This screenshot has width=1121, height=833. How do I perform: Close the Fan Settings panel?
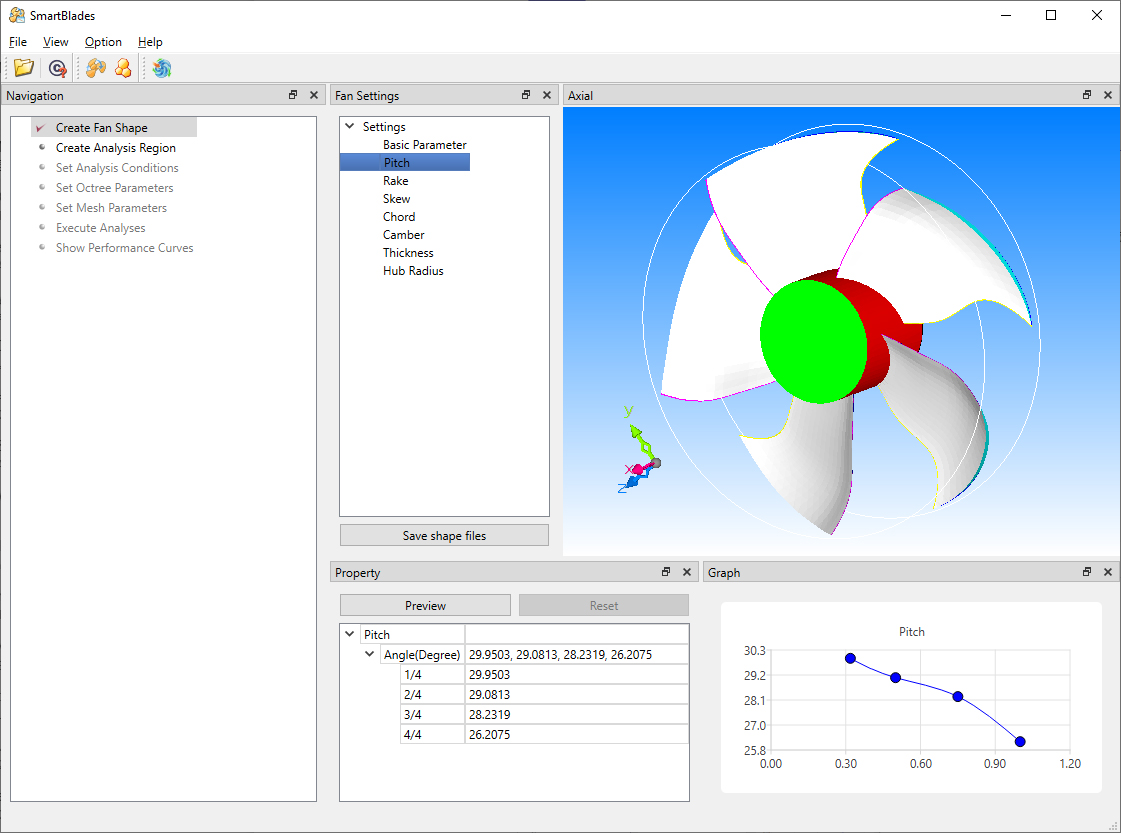click(547, 95)
